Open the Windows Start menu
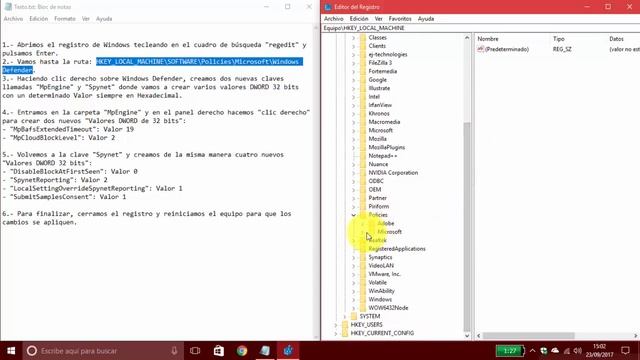The height and width of the screenshot is (360, 640). [11, 351]
